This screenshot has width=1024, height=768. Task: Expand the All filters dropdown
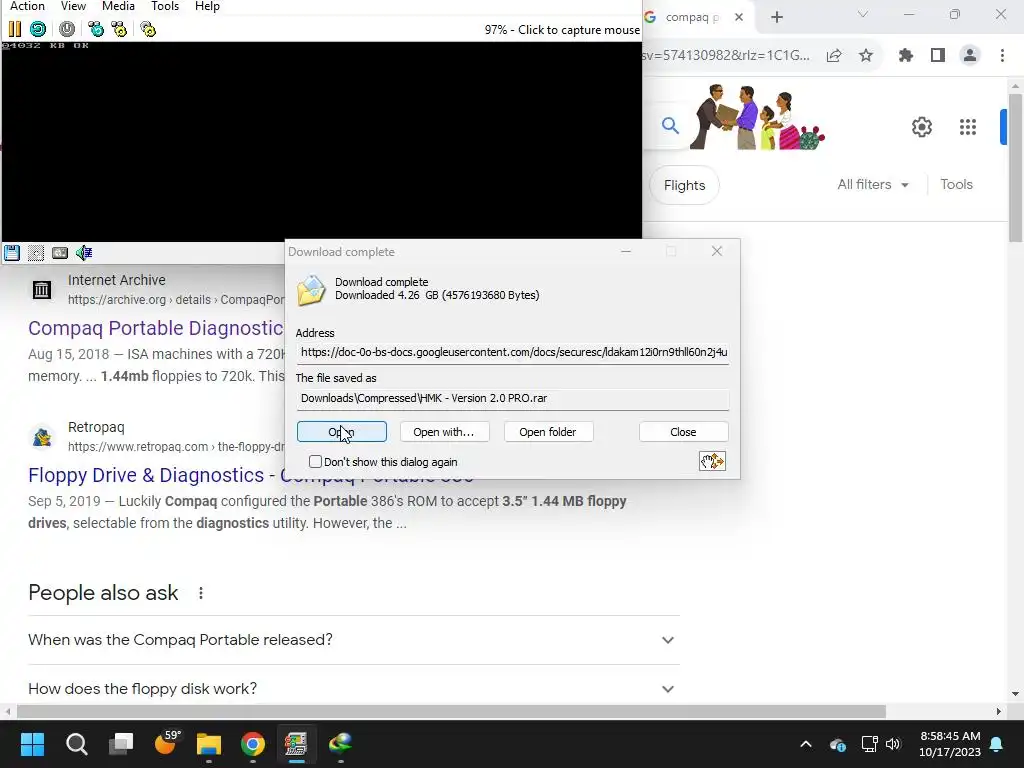873,185
